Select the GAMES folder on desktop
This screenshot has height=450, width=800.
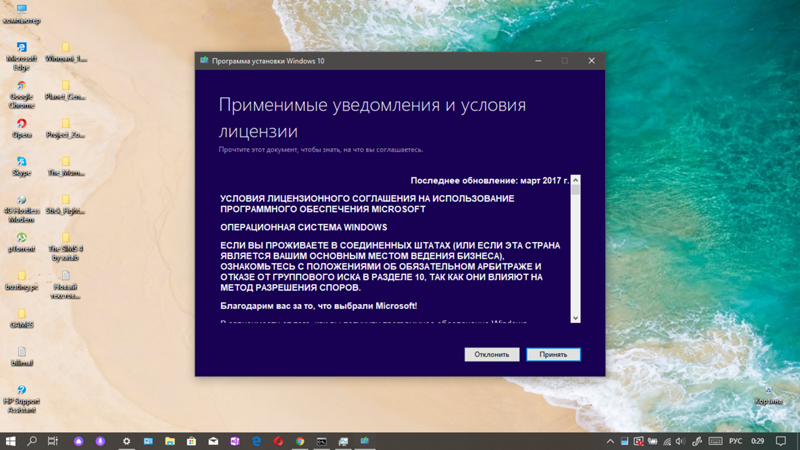click(x=21, y=318)
